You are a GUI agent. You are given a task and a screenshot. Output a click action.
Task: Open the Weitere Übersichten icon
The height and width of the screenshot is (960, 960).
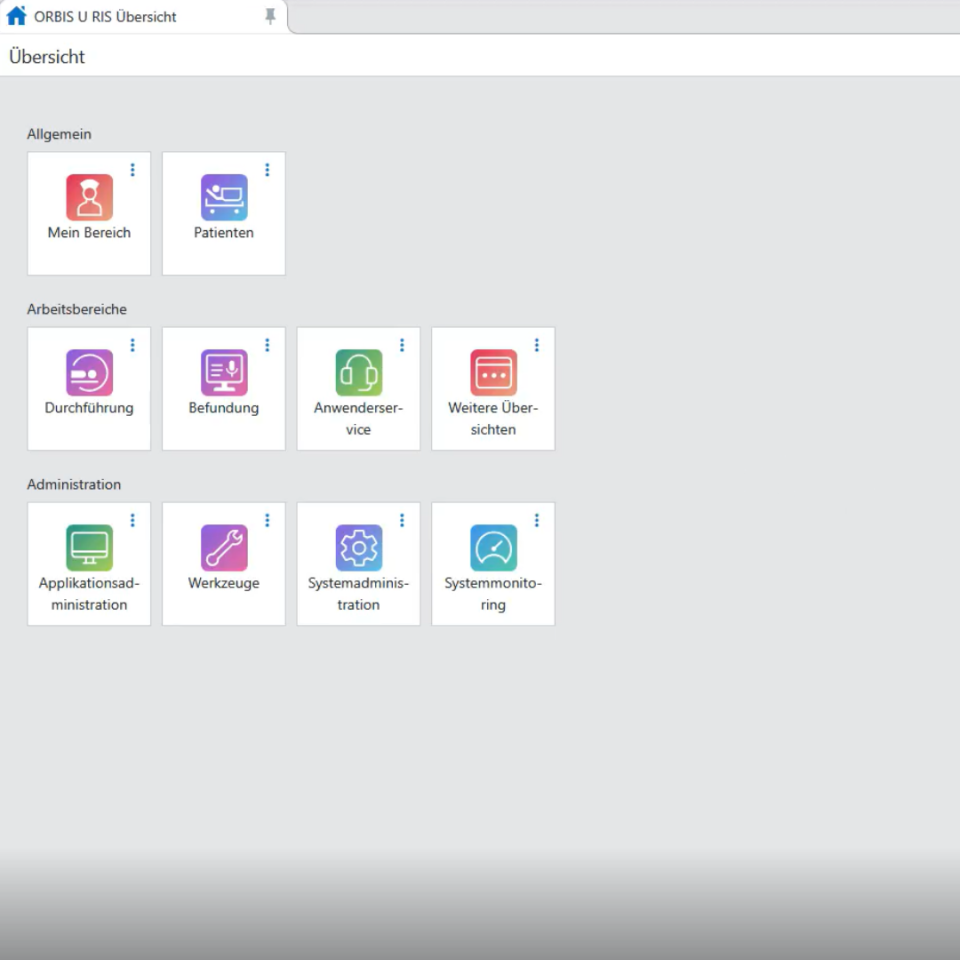click(x=493, y=372)
